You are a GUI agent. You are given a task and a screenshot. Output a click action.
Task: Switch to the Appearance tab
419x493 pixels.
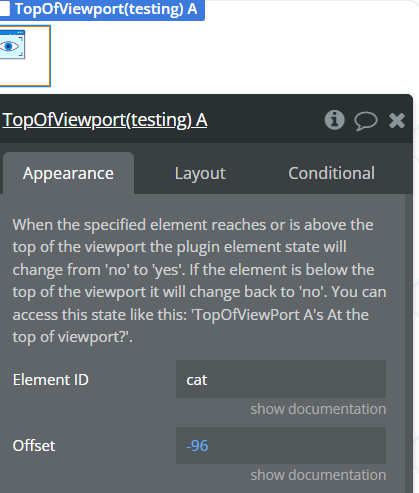coord(68,173)
